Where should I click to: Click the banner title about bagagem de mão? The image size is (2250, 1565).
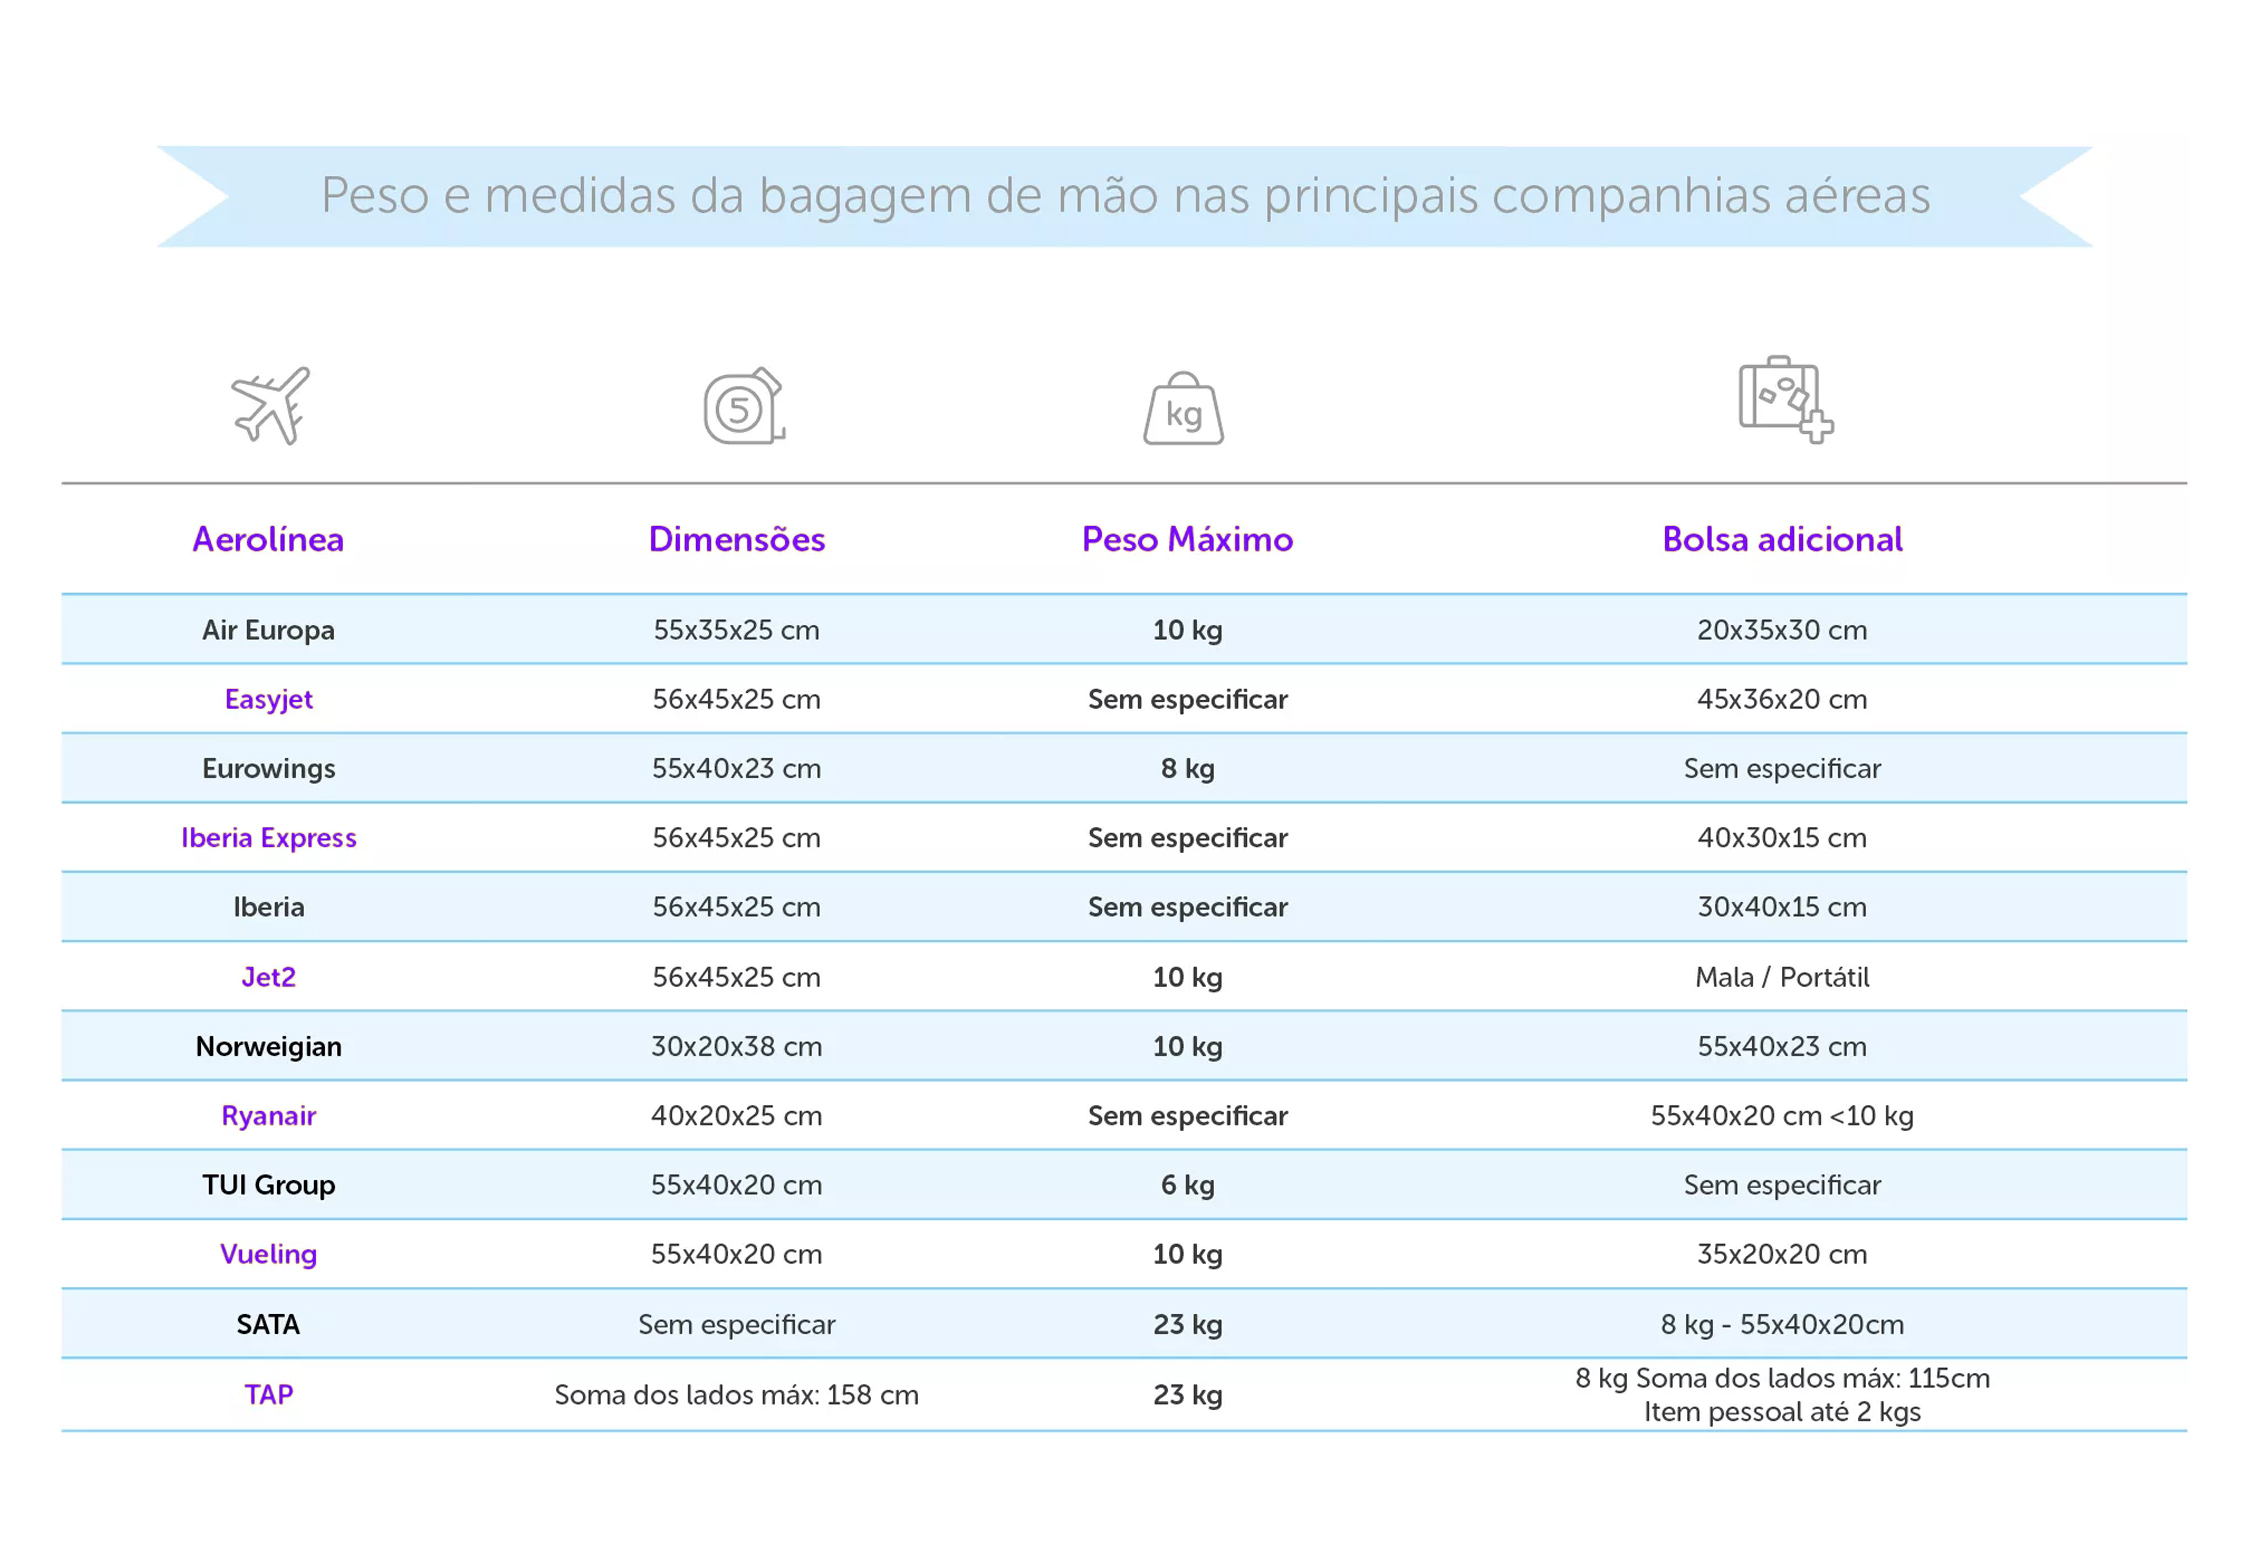(x=1125, y=195)
